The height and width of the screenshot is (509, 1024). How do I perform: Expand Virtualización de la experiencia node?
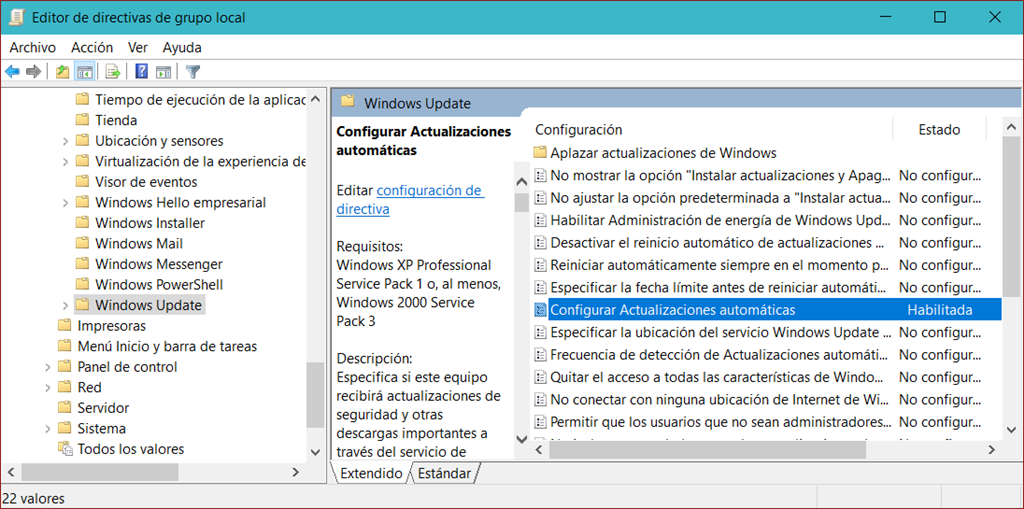(x=65, y=161)
